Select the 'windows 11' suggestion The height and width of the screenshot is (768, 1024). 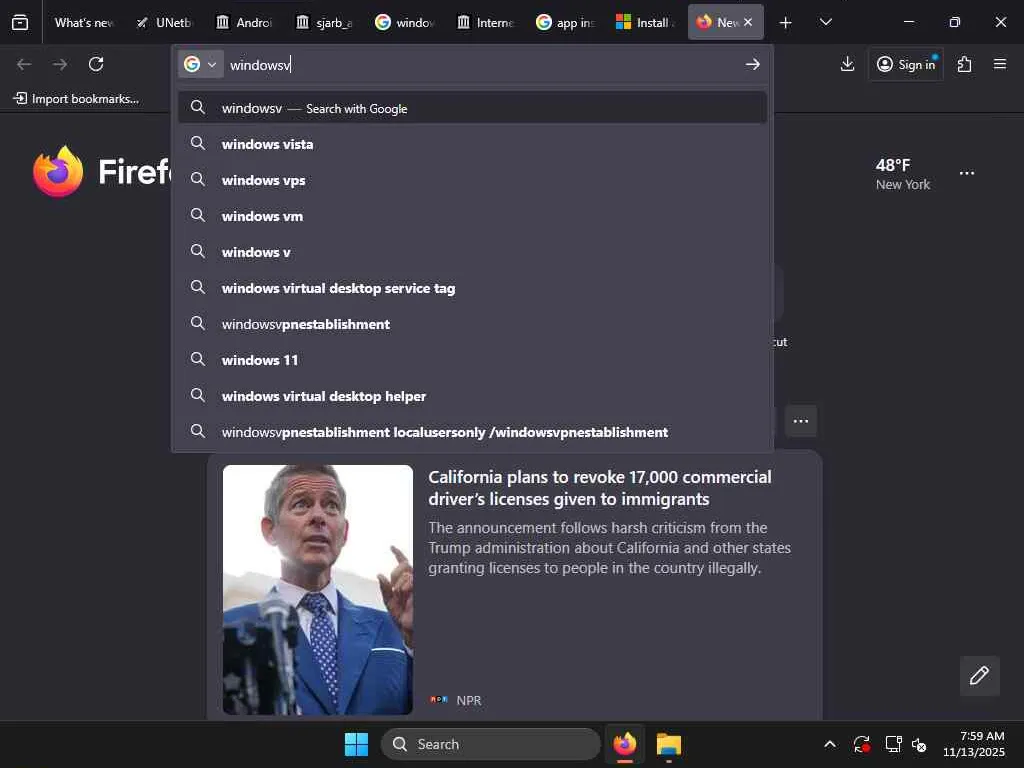click(x=472, y=359)
